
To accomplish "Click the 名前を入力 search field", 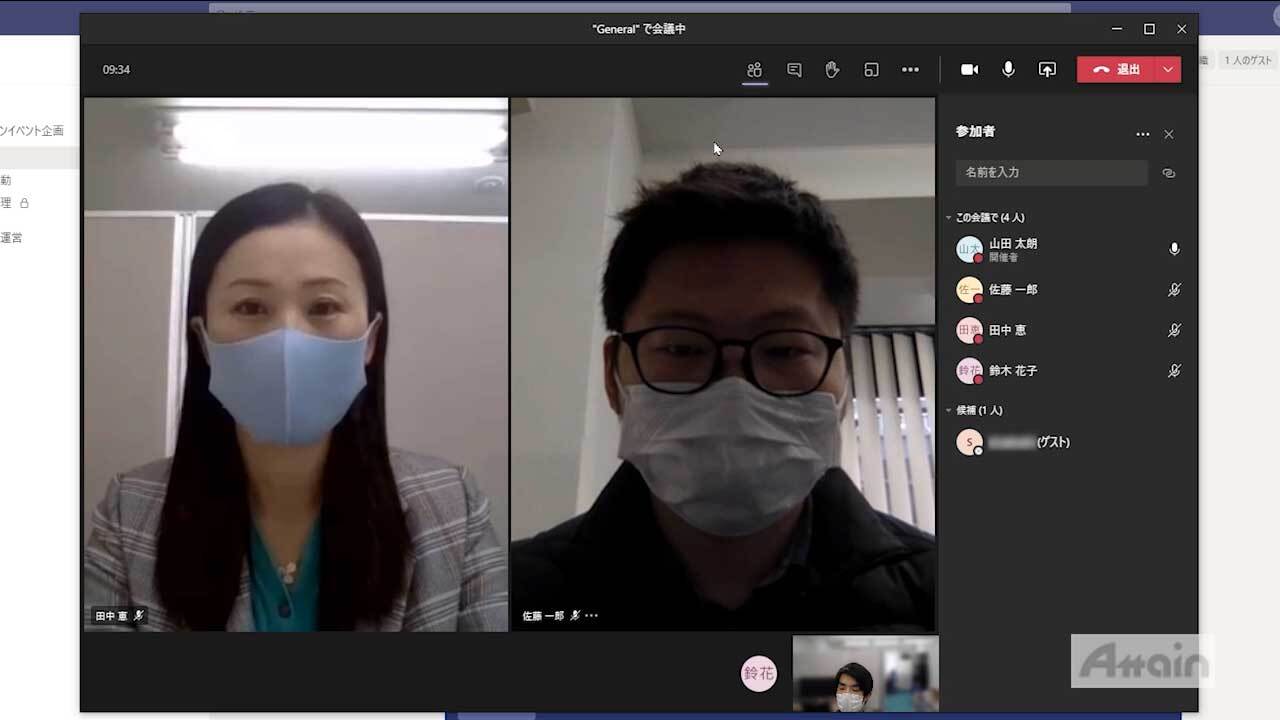I will pyautogui.click(x=1050, y=173).
